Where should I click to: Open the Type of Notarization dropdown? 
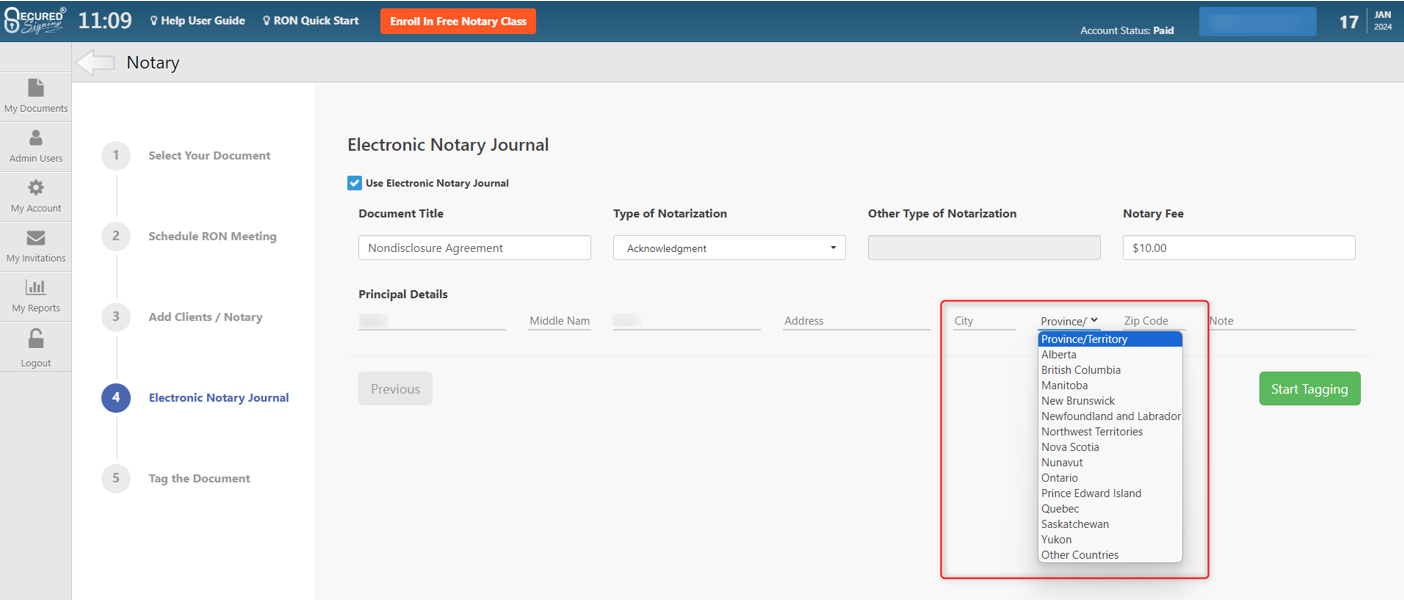[x=729, y=248]
